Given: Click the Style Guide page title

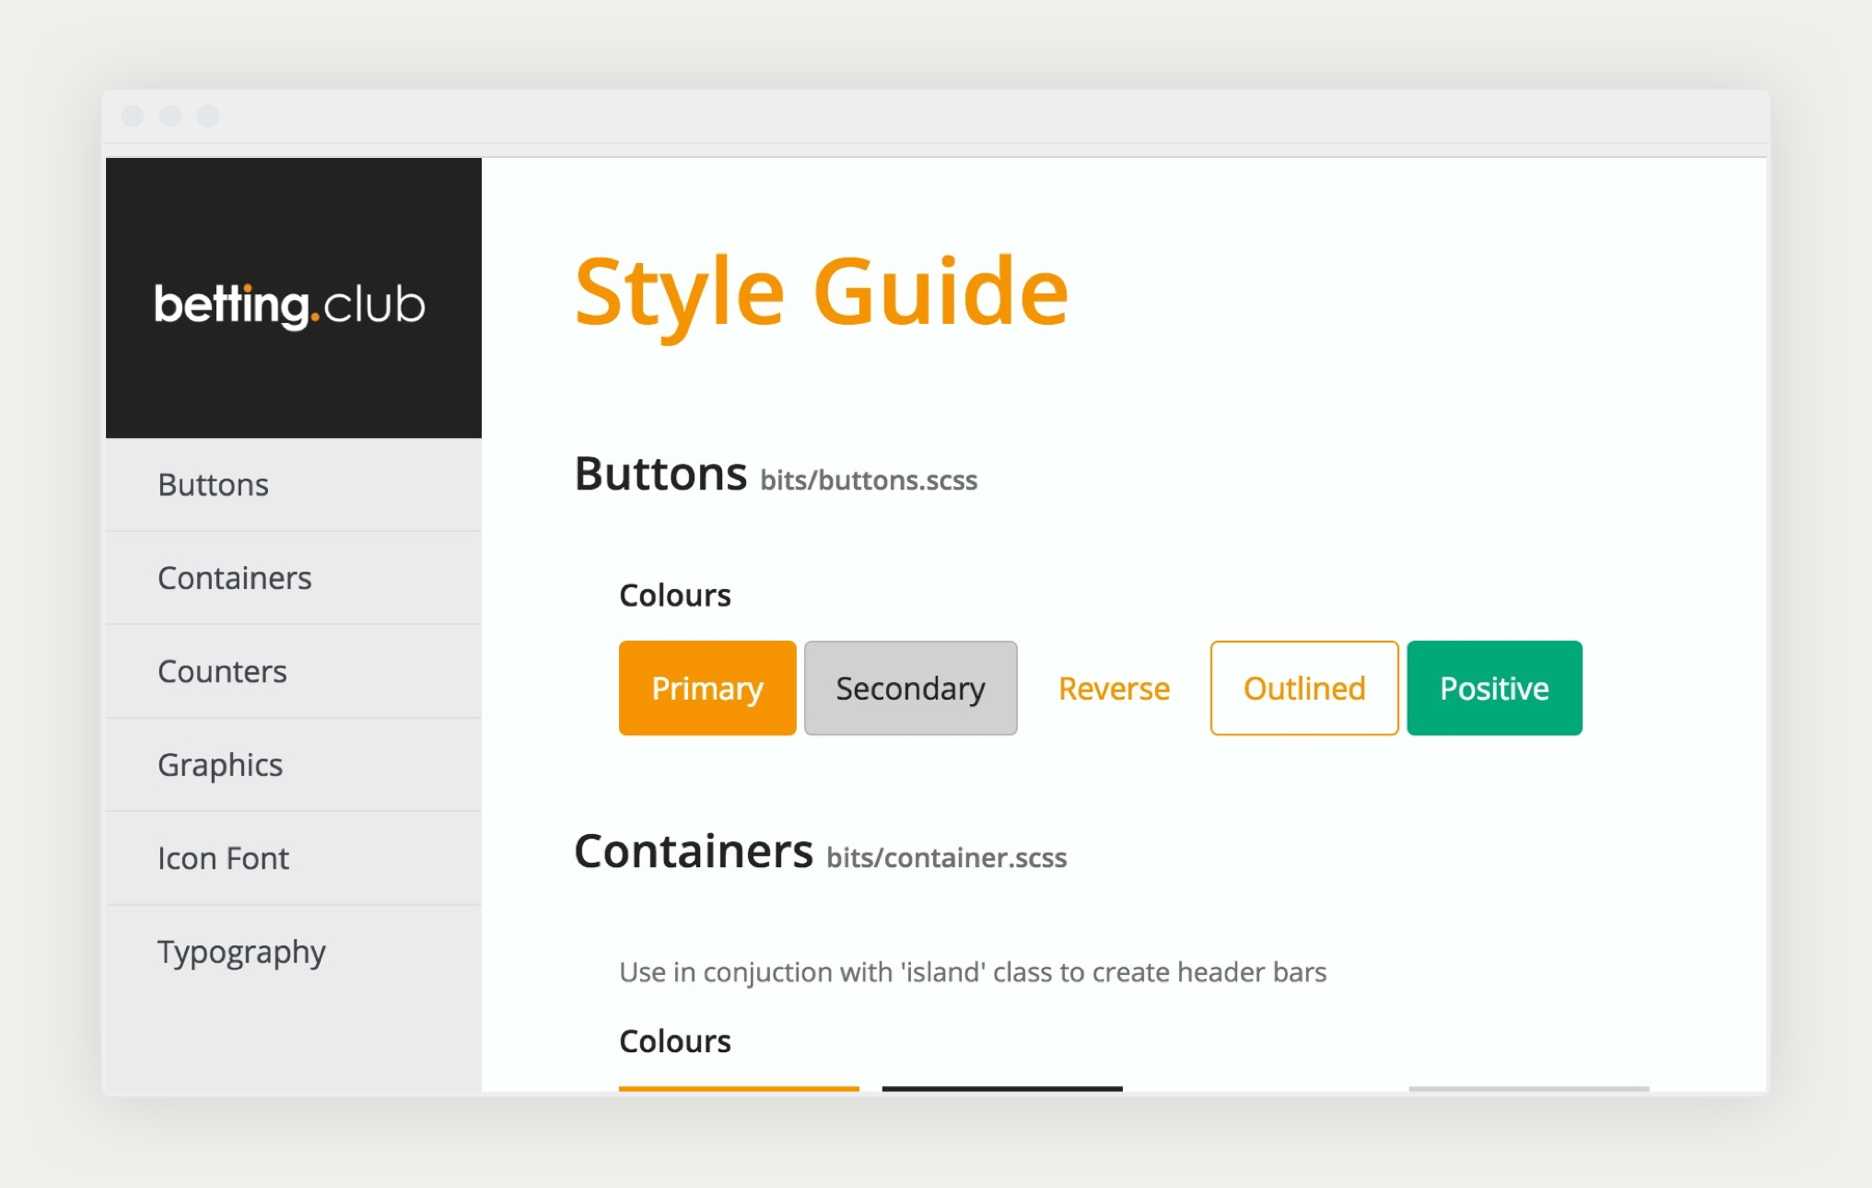Looking at the screenshot, I should [x=821, y=292].
